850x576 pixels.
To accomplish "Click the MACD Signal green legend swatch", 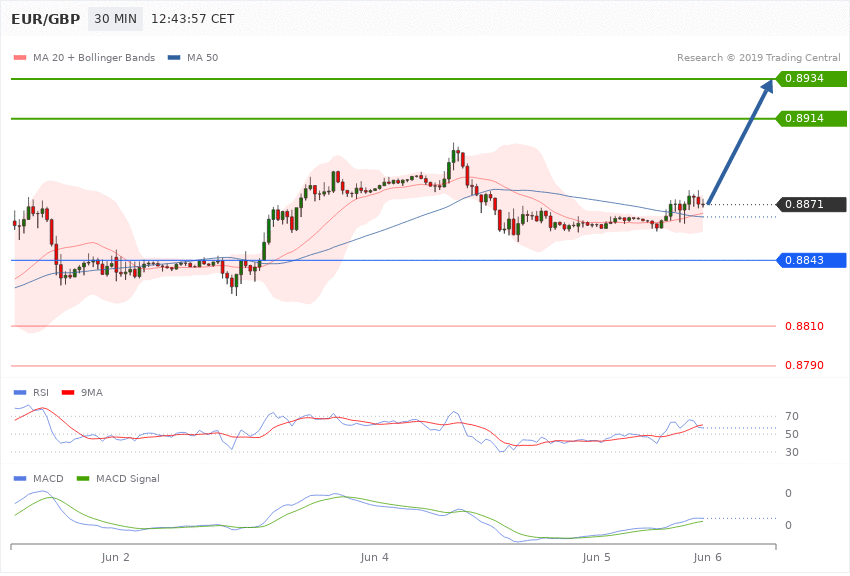I will [x=83, y=478].
